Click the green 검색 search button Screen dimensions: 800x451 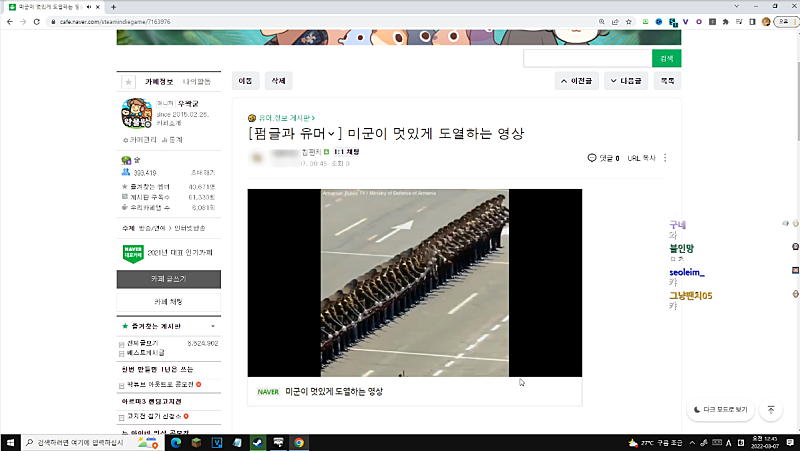(x=666, y=59)
